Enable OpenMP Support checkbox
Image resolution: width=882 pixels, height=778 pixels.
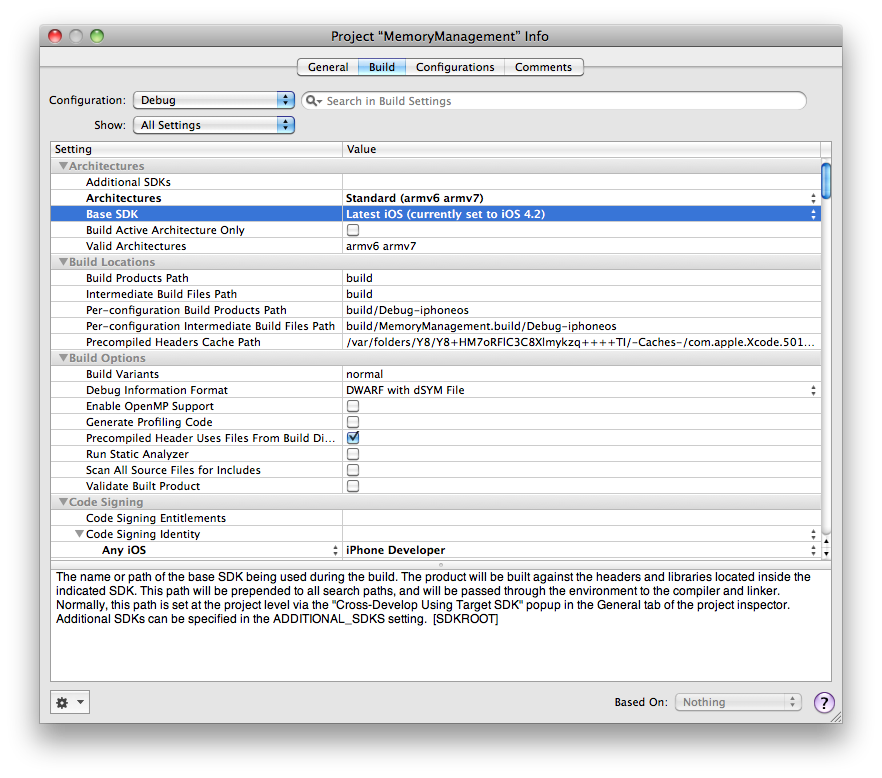click(353, 406)
